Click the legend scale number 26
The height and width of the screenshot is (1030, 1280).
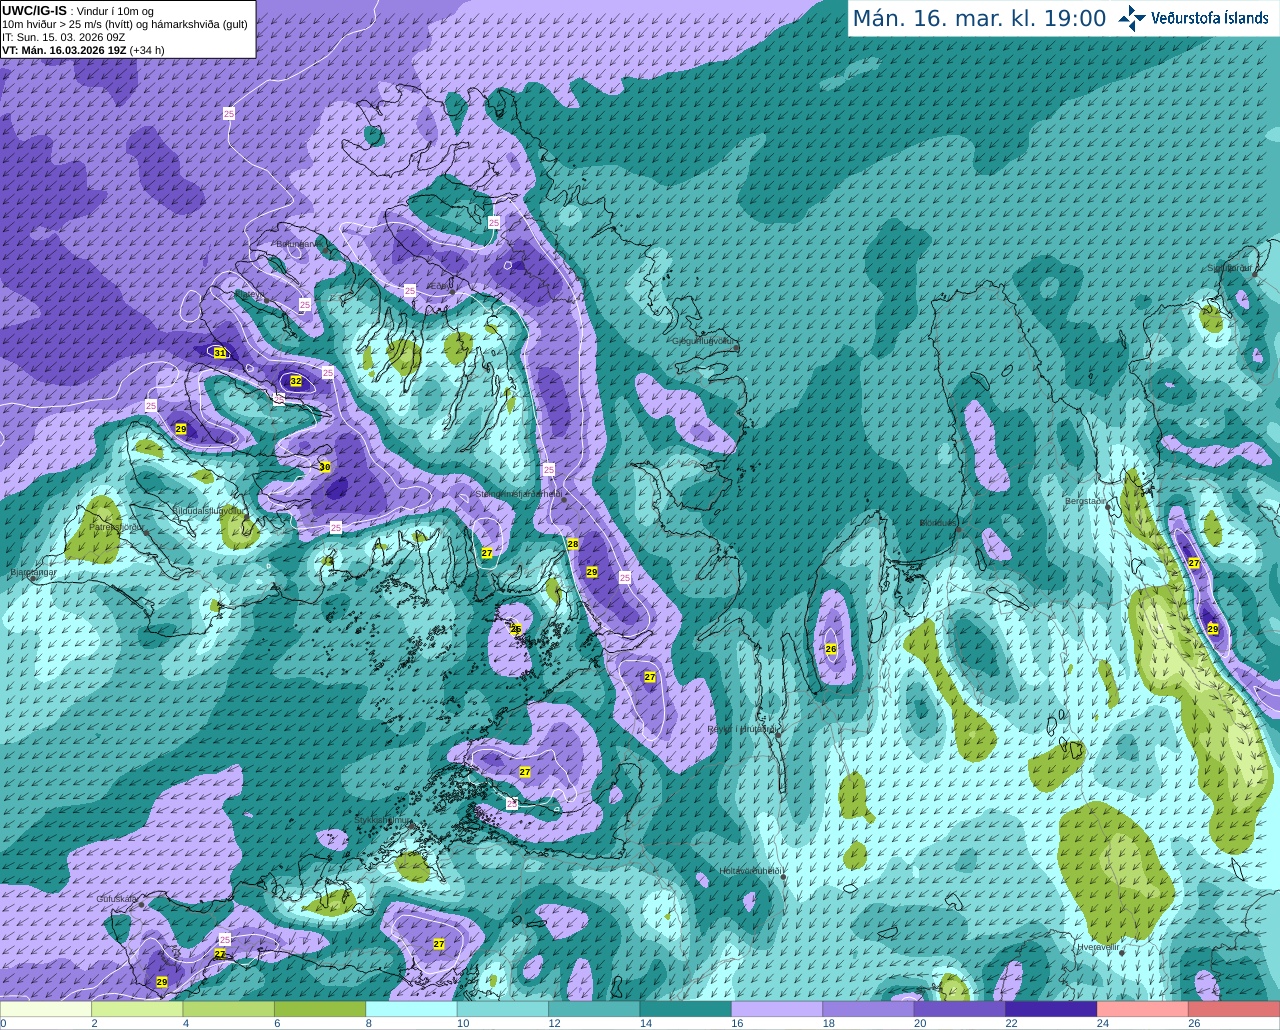point(1194,1023)
